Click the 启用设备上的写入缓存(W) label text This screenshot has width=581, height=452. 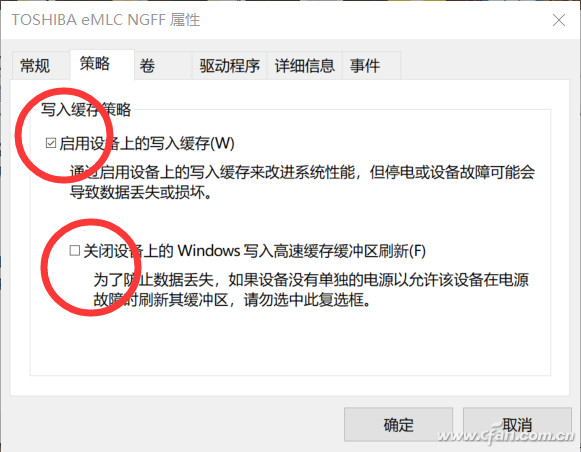(147, 143)
